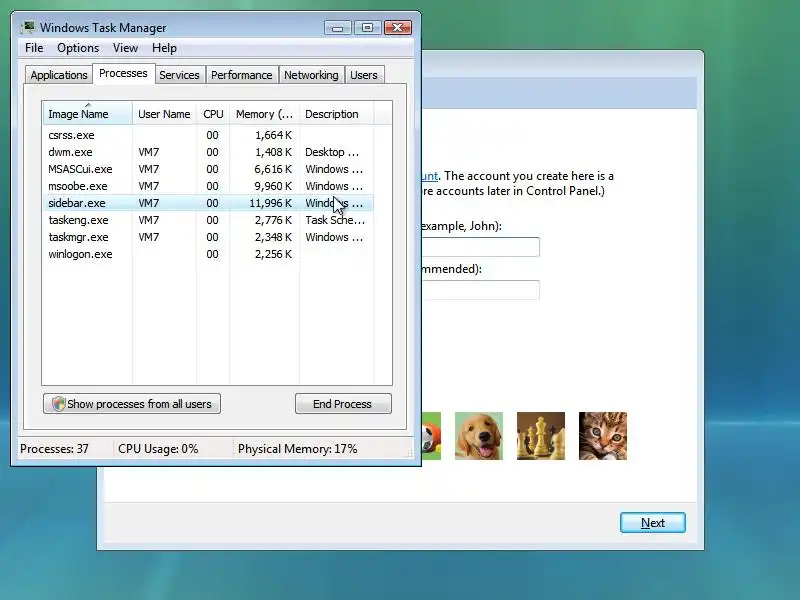Choose the partially hidden soccer ball picture
The image size is (800, 600).
tap(432, 436)
